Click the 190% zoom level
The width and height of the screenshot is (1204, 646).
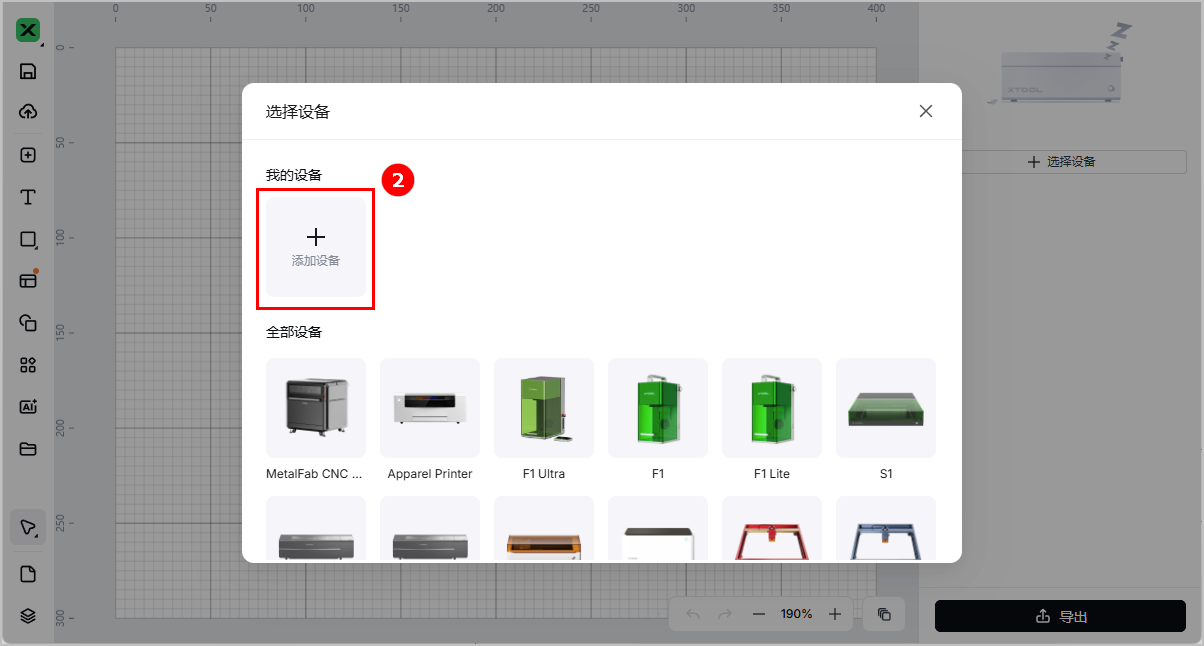tap(797, 614)
